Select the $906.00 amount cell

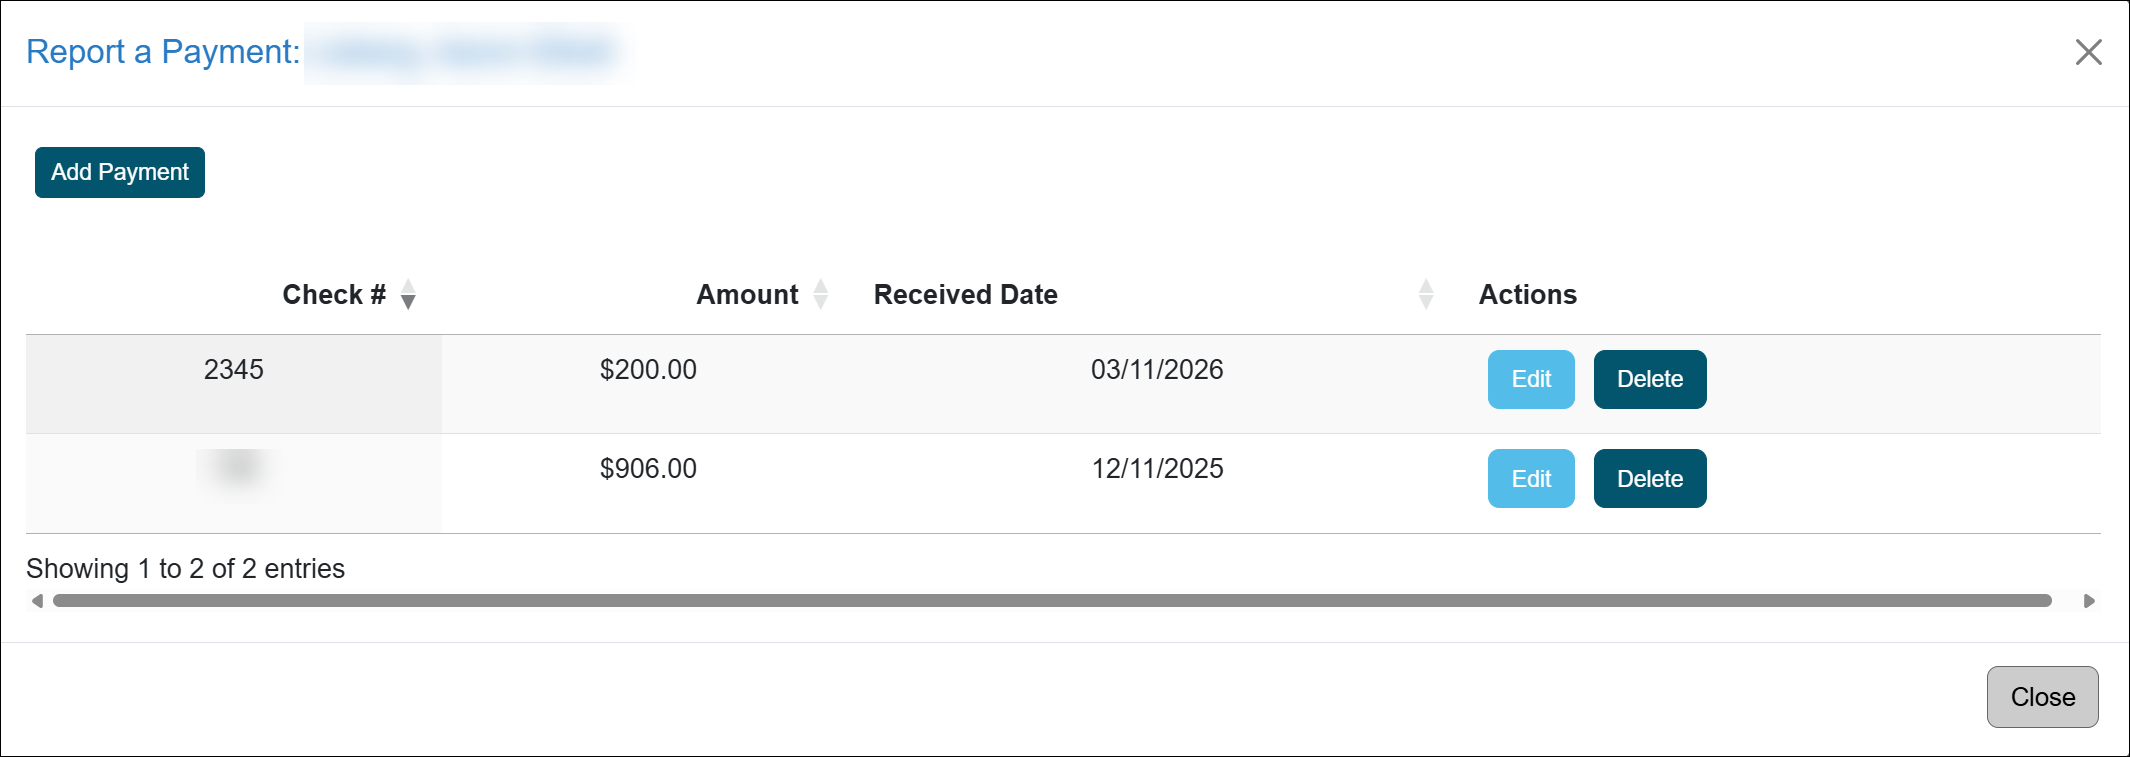tap(648, 469)
